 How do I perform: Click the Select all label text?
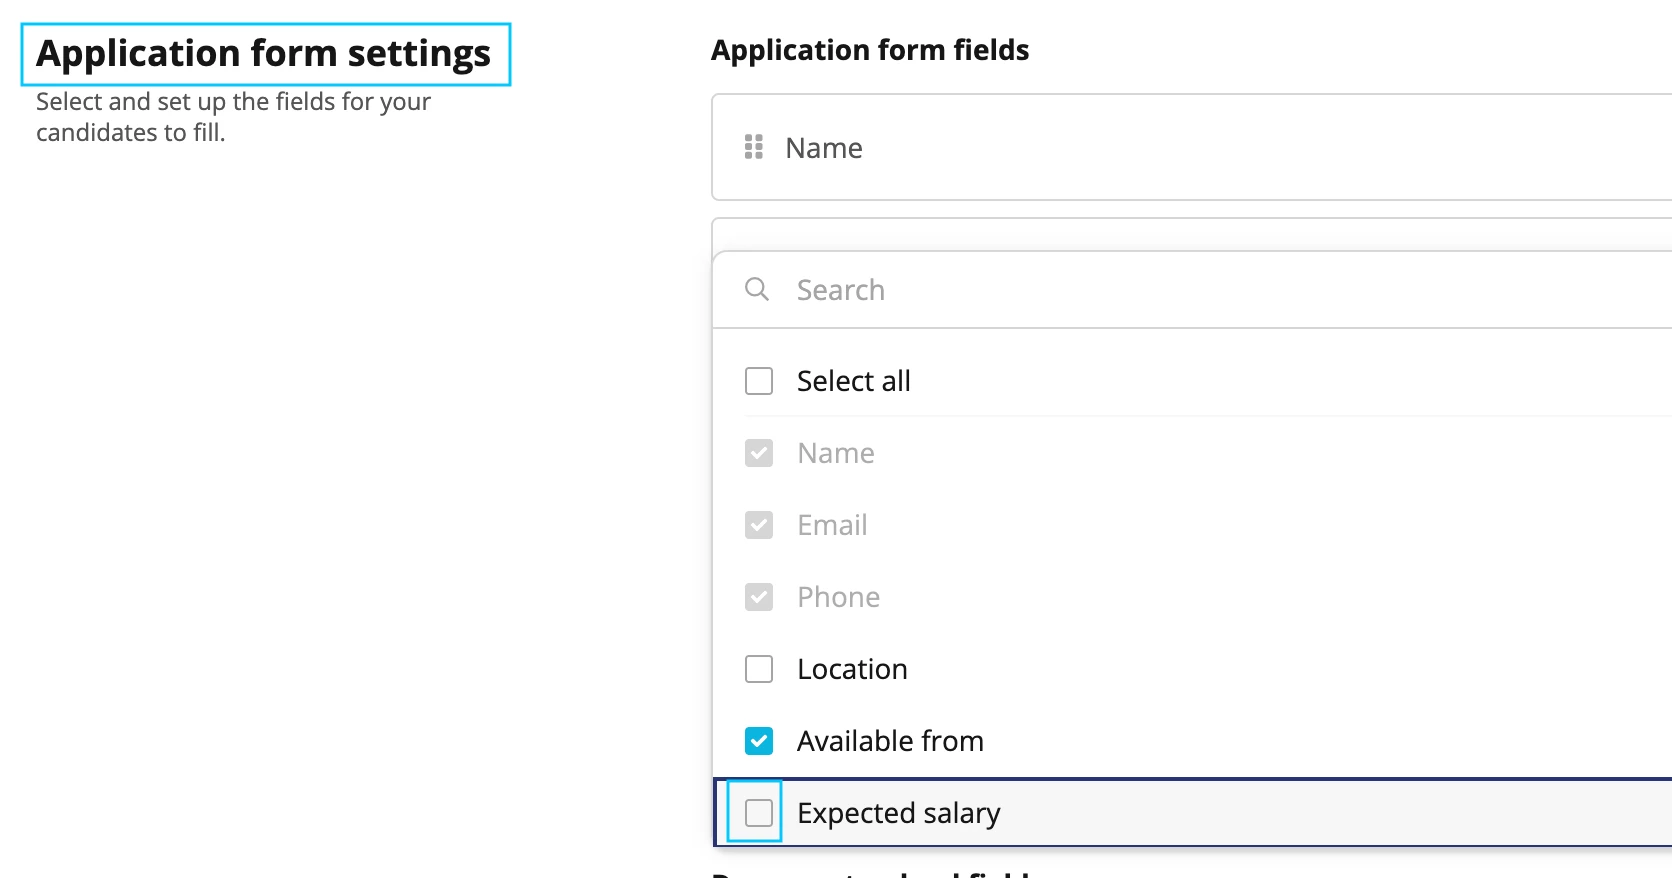click(x=854, y=381)
